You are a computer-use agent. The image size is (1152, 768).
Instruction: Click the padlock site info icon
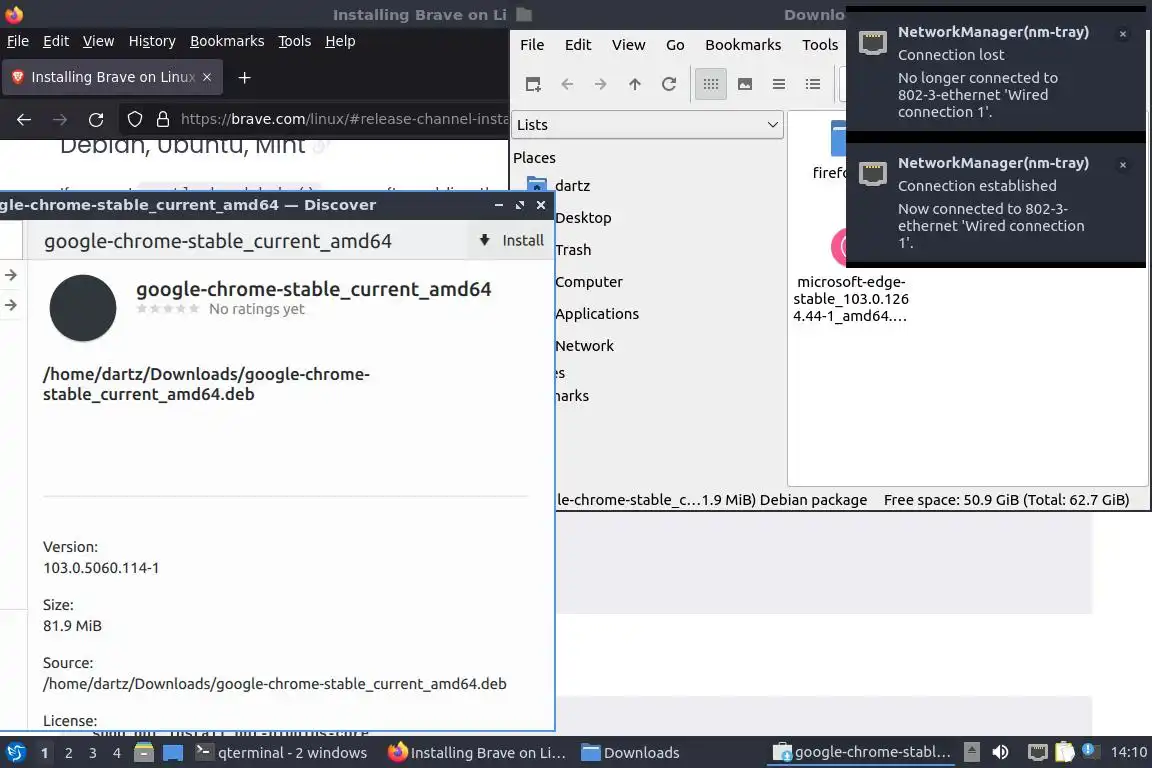163,119
